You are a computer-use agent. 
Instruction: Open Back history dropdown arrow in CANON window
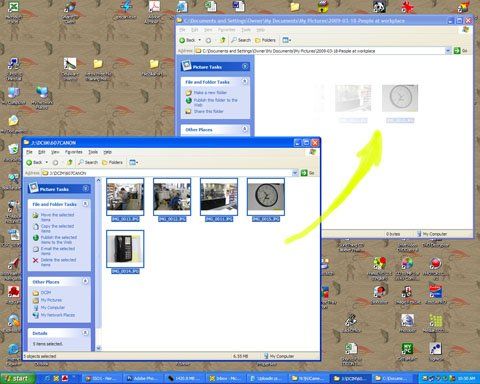click(x=47, y=162)
